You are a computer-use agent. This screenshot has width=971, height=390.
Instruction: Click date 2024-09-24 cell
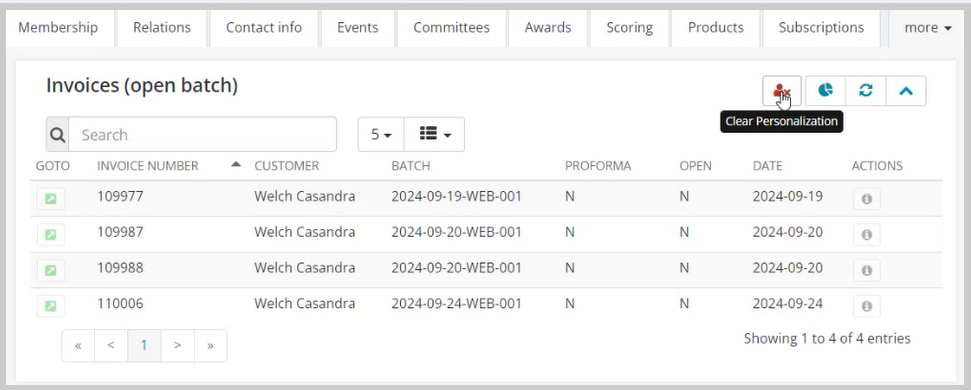[788, 303]
